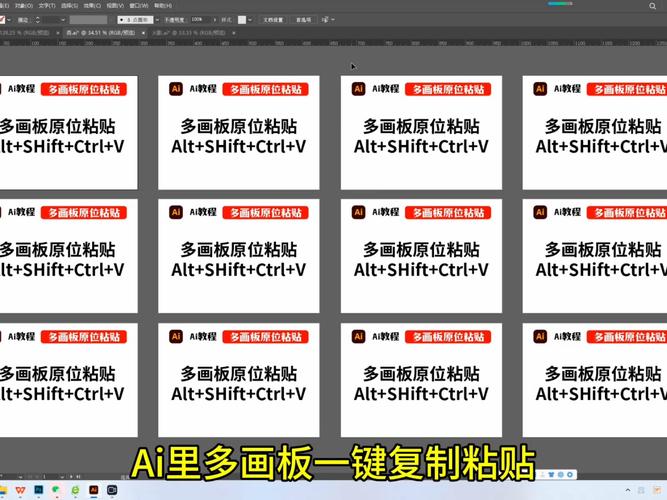Open the 文字(T) menu
Viewport: 667px width, 500px height.
pyautogui.click(x=47, y=6)
